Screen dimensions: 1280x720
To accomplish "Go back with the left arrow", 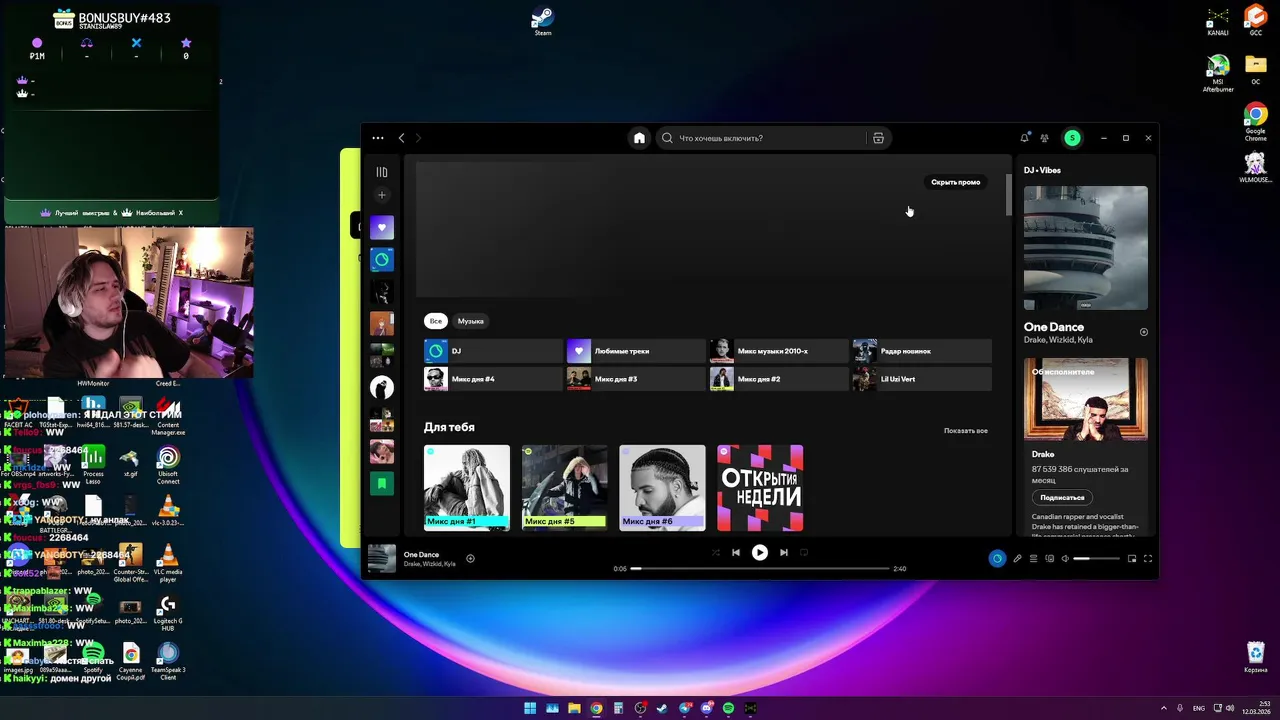I will pos(401,138).
